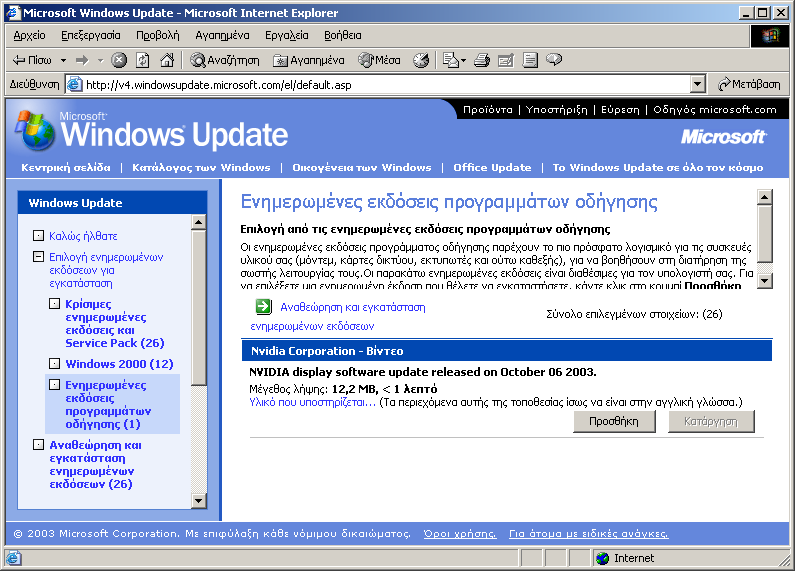Click green arrow review-and-install icon
The image size is (795, 571).
[263, 306]
